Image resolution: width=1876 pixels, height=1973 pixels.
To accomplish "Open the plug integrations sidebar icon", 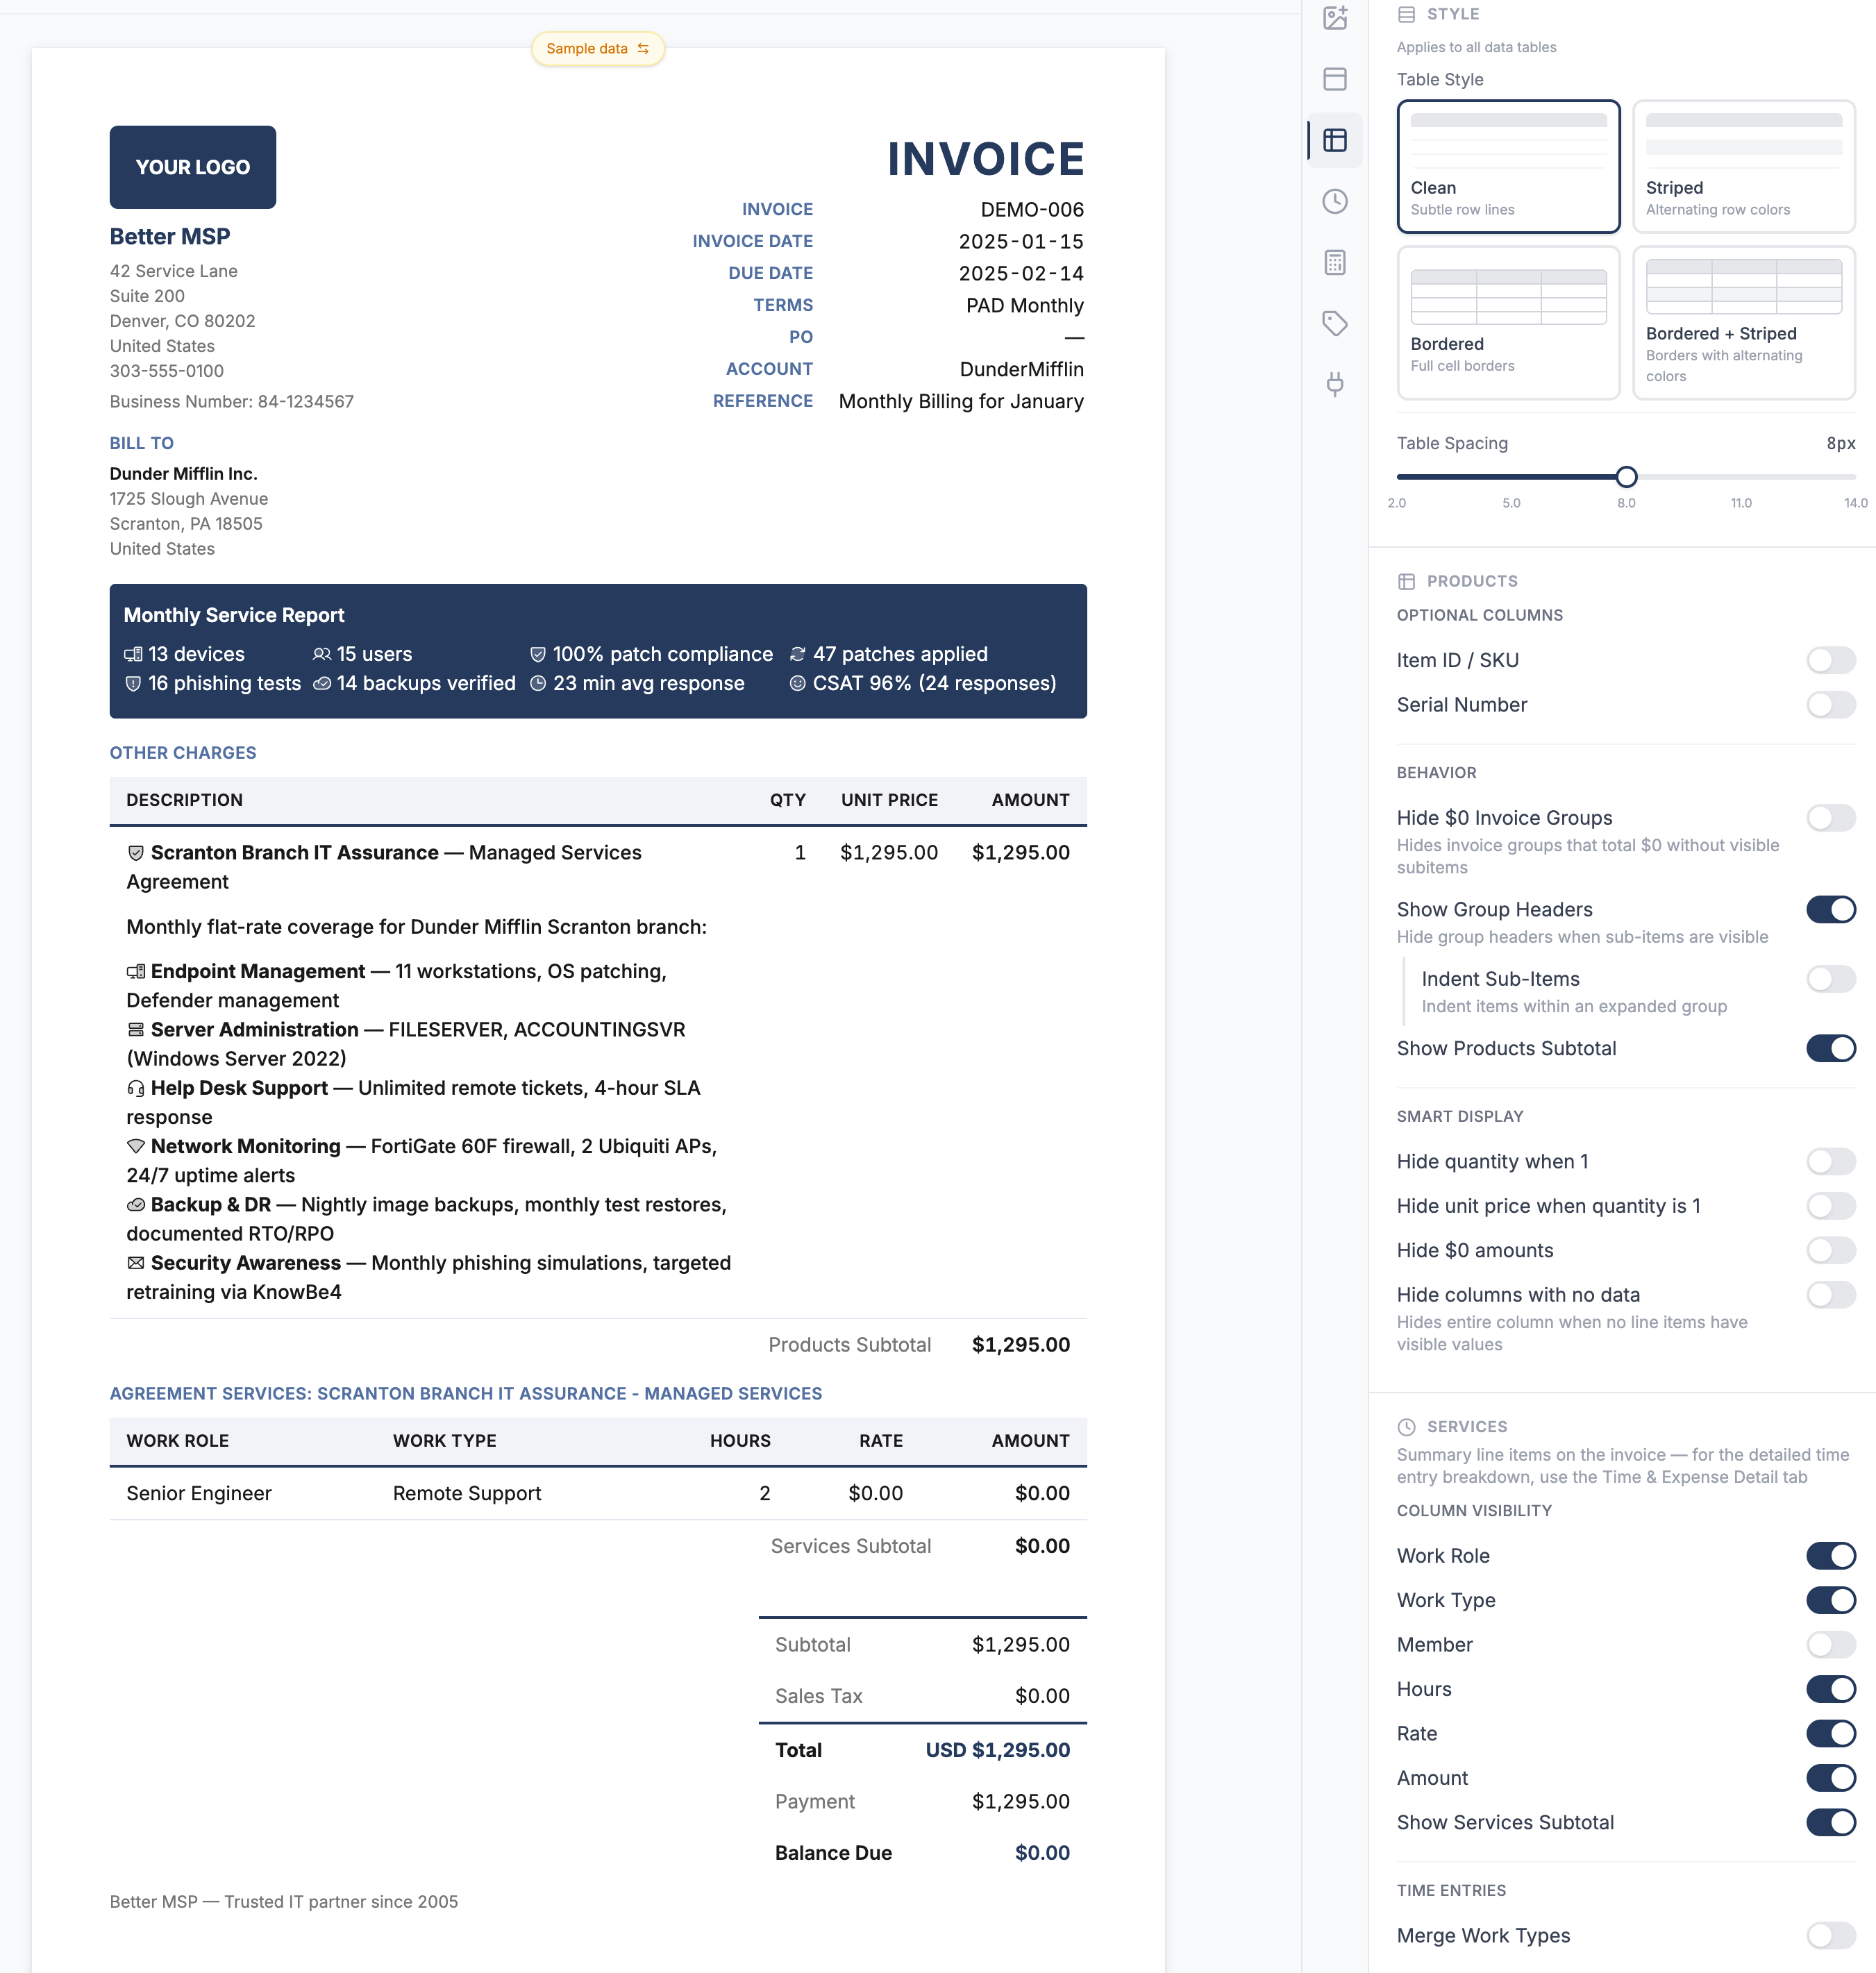I will (1335, 384).
